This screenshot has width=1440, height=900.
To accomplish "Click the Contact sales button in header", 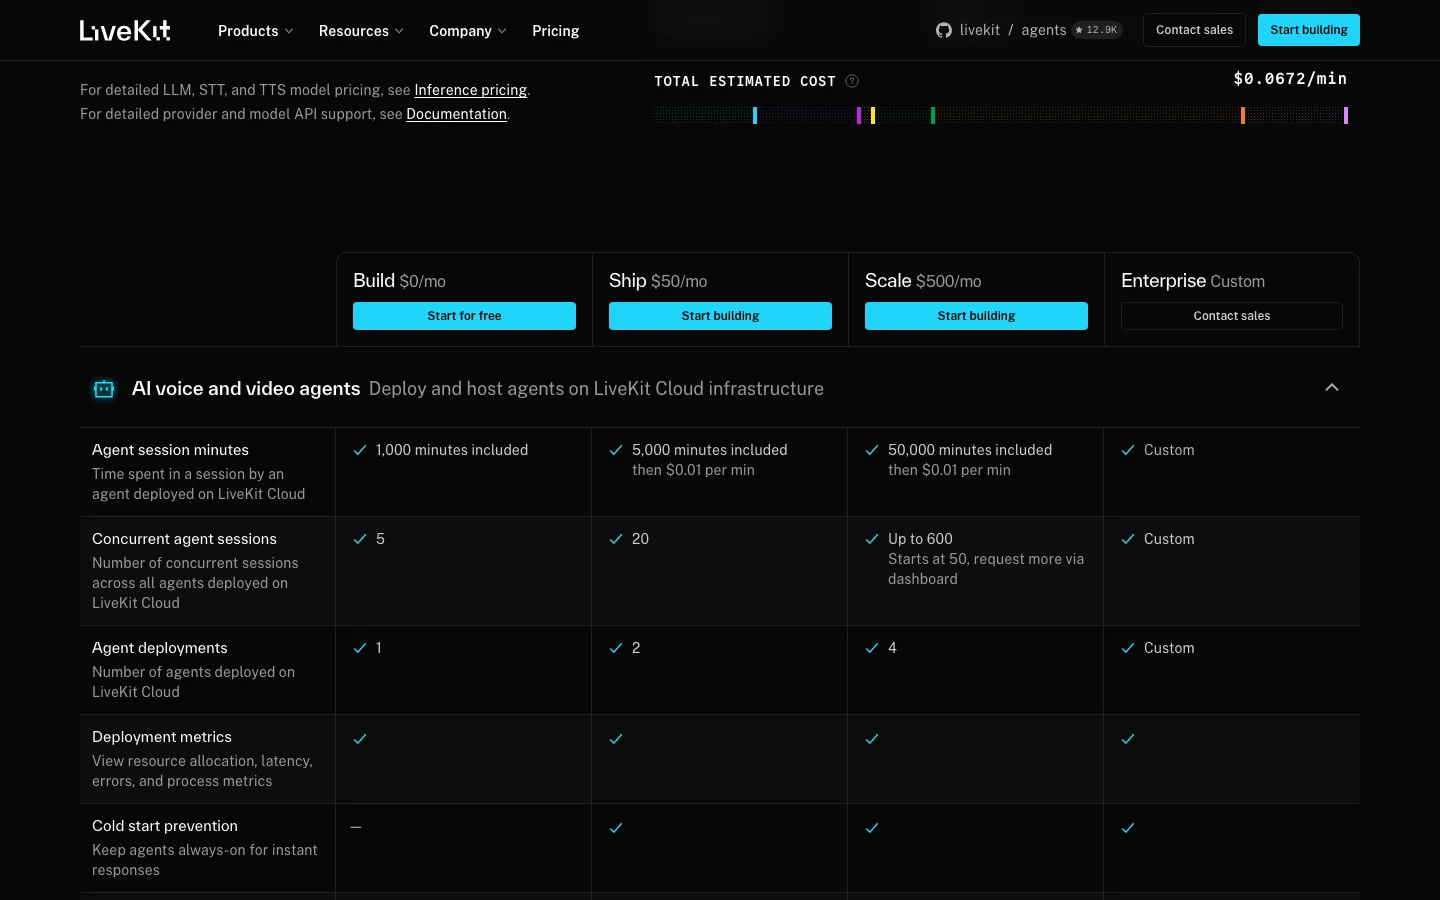I will pyautogui.click(x=1194, y=30).
